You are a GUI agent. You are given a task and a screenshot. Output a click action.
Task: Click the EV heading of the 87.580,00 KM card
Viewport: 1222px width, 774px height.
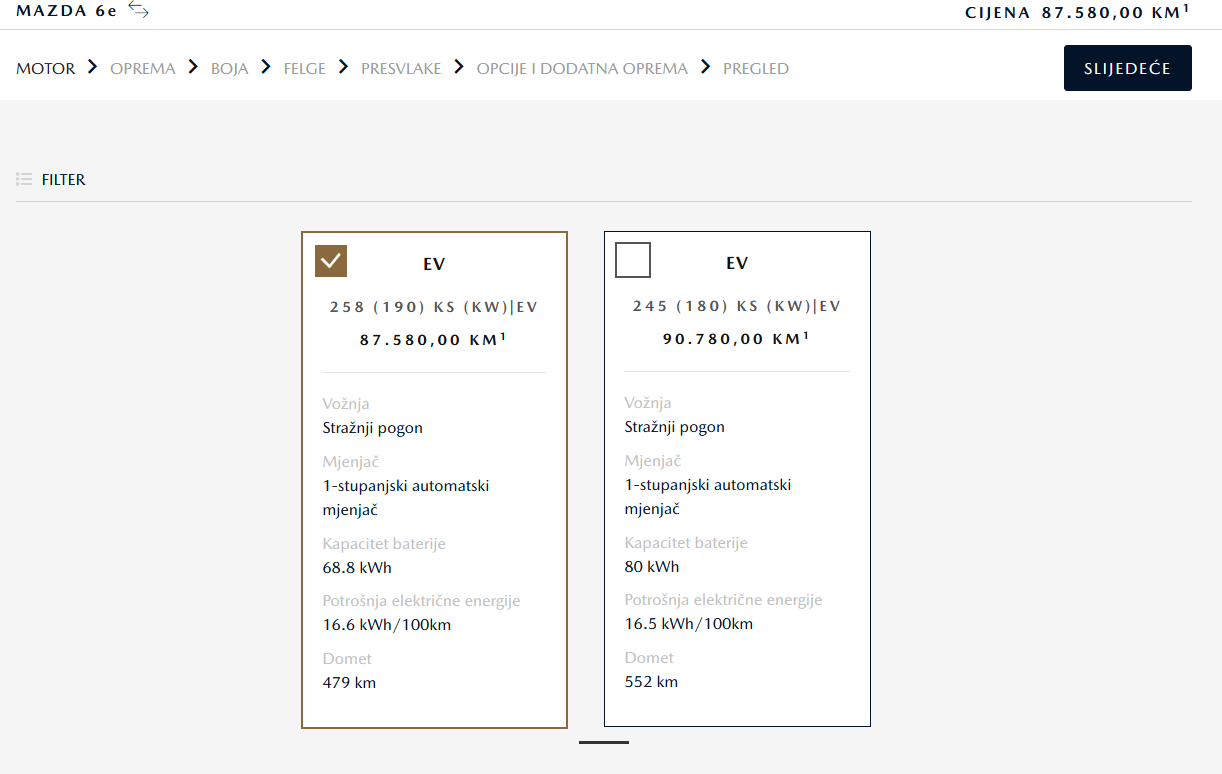(x=434, y=265)
